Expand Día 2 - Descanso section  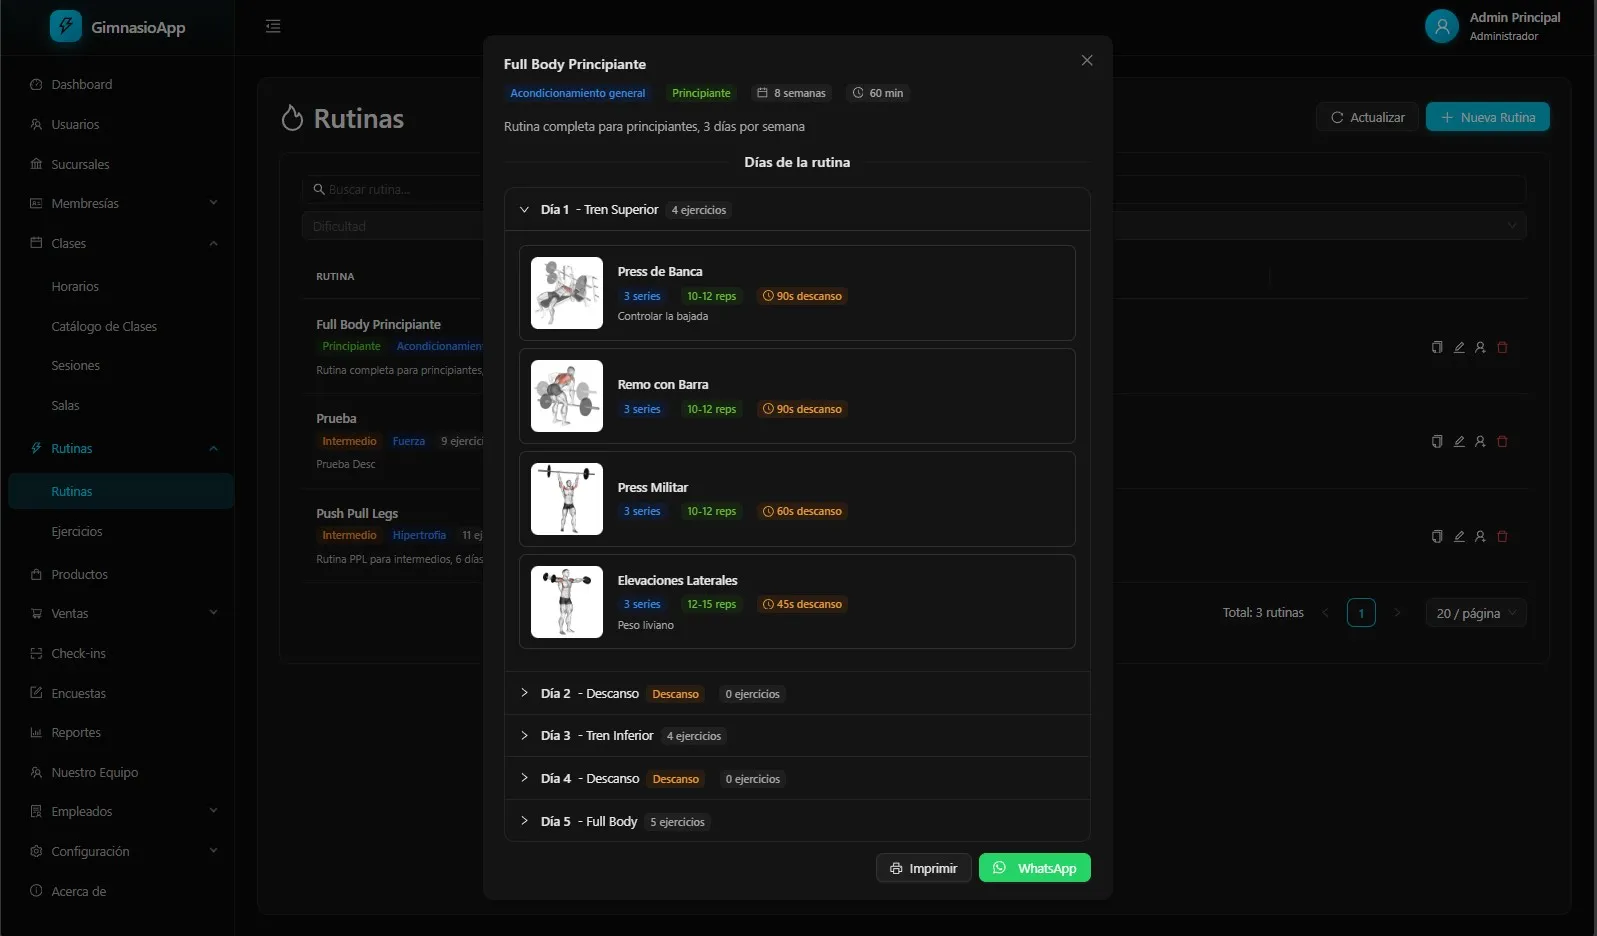(797, 694)
